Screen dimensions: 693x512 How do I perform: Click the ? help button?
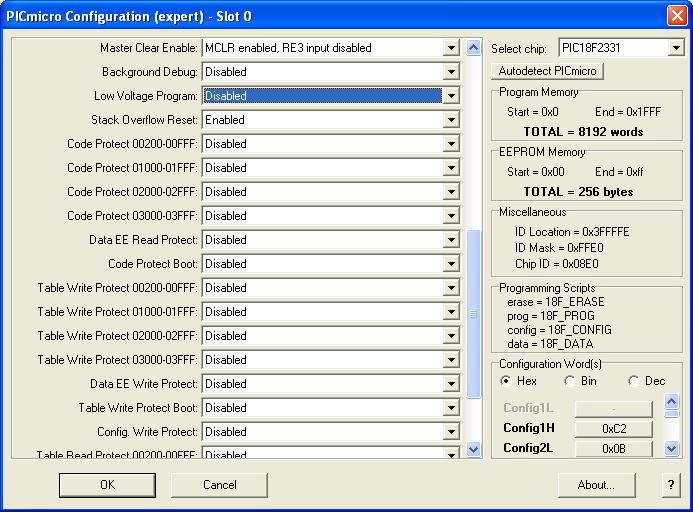671,485
